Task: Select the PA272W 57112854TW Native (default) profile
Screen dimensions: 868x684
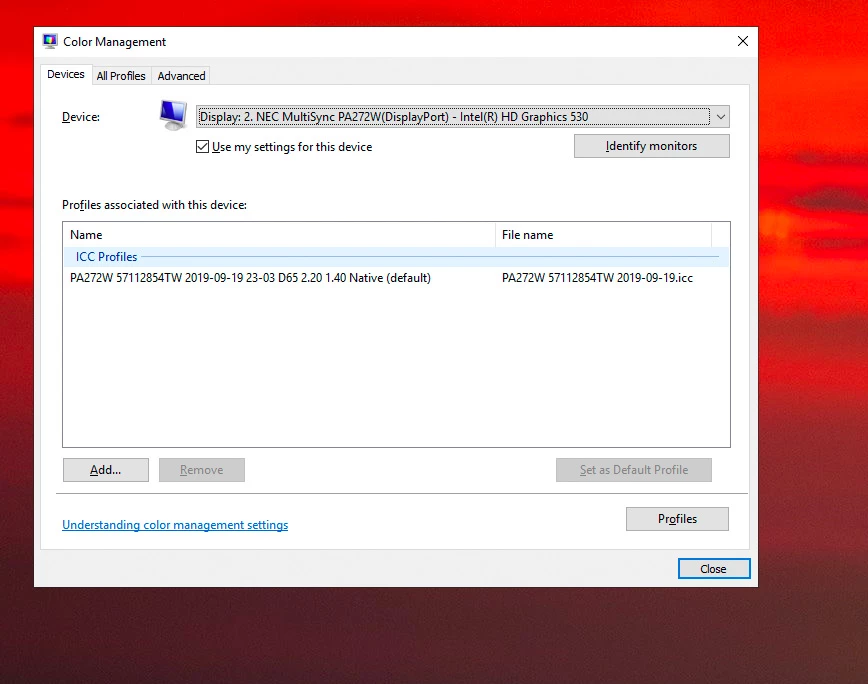Action: click(250, 278)
